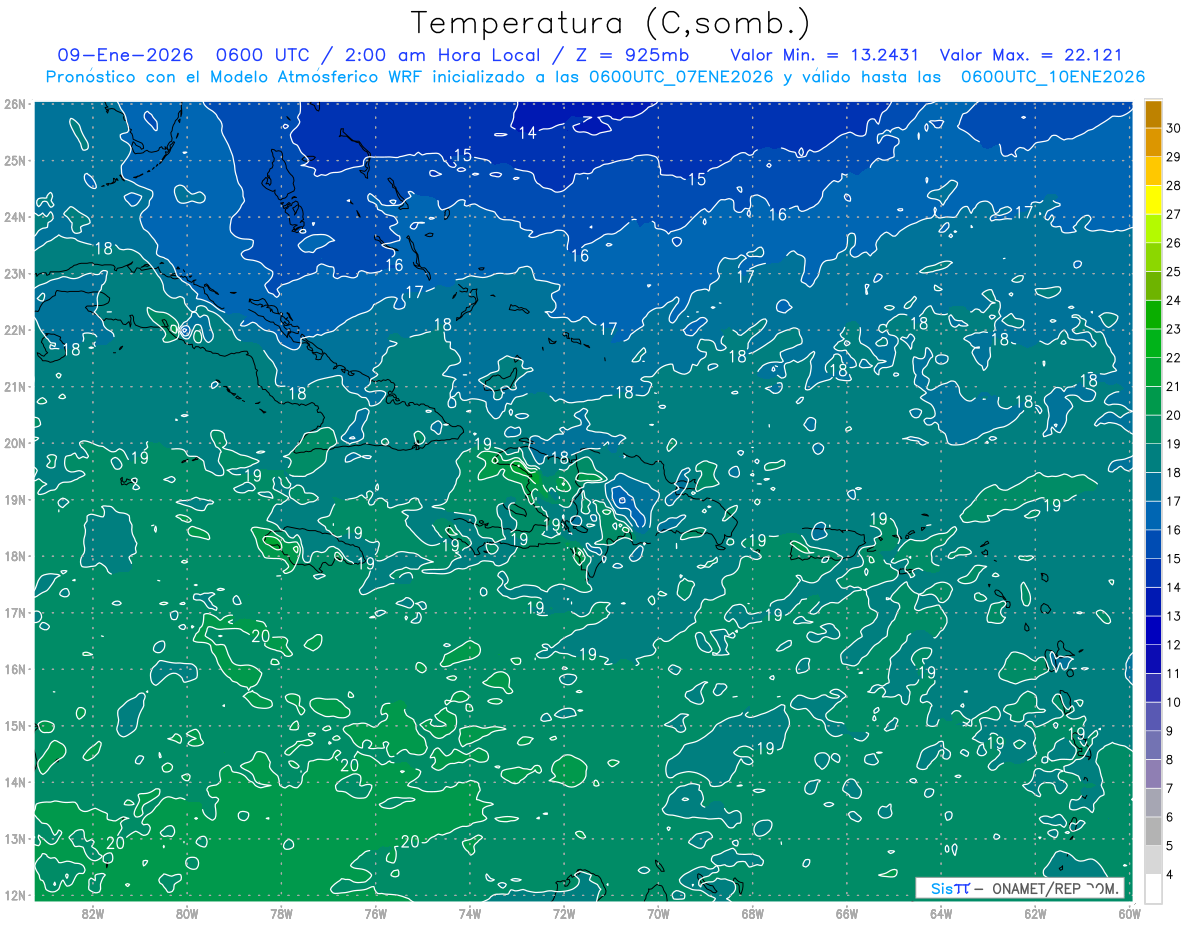Click the '18N' latitude axis label
Image resolution: width=1200 pixels, height=927 pixels.
[15, 556]
